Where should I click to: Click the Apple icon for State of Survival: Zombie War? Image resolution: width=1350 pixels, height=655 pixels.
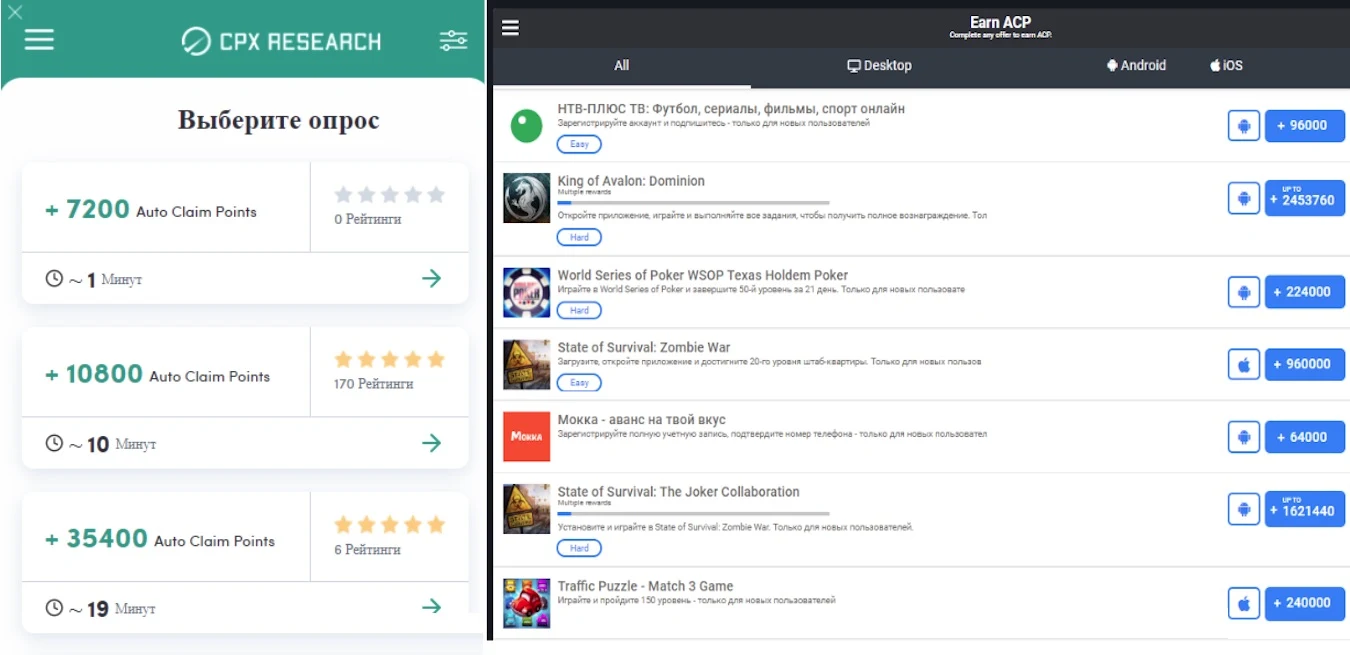(x=1243, y=364)
